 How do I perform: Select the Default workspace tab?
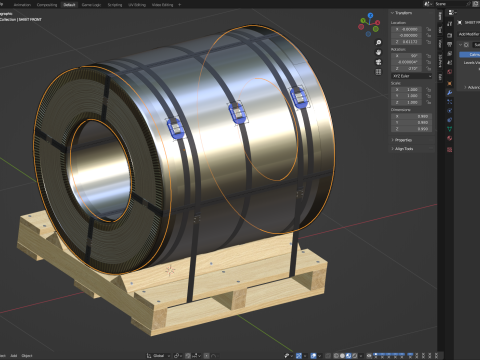point(69,5)
